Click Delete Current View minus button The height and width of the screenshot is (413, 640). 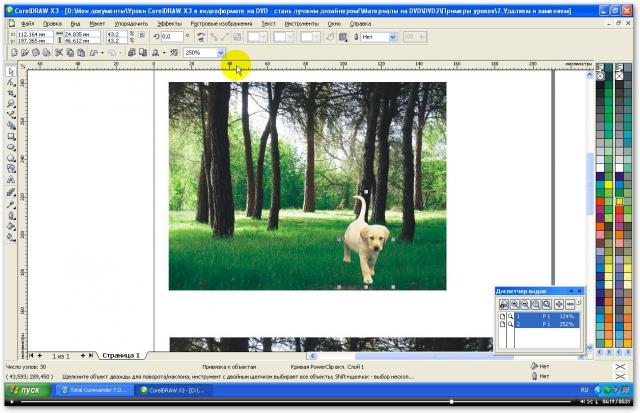coord(571,304)
